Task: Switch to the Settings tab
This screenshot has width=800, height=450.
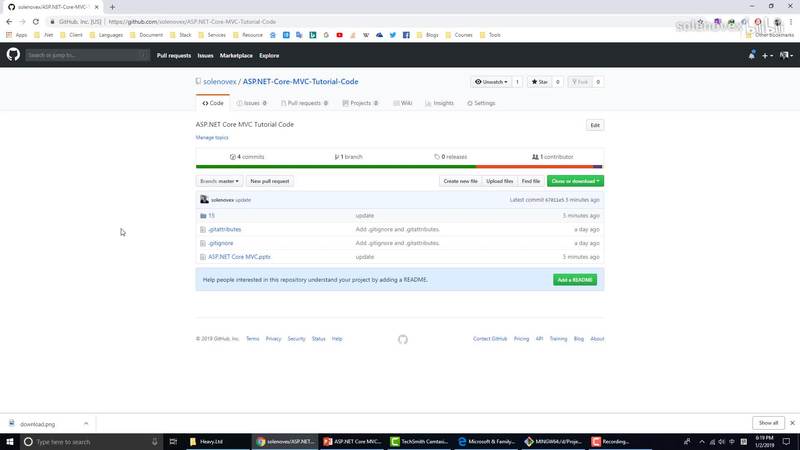Action: point(481,103)
